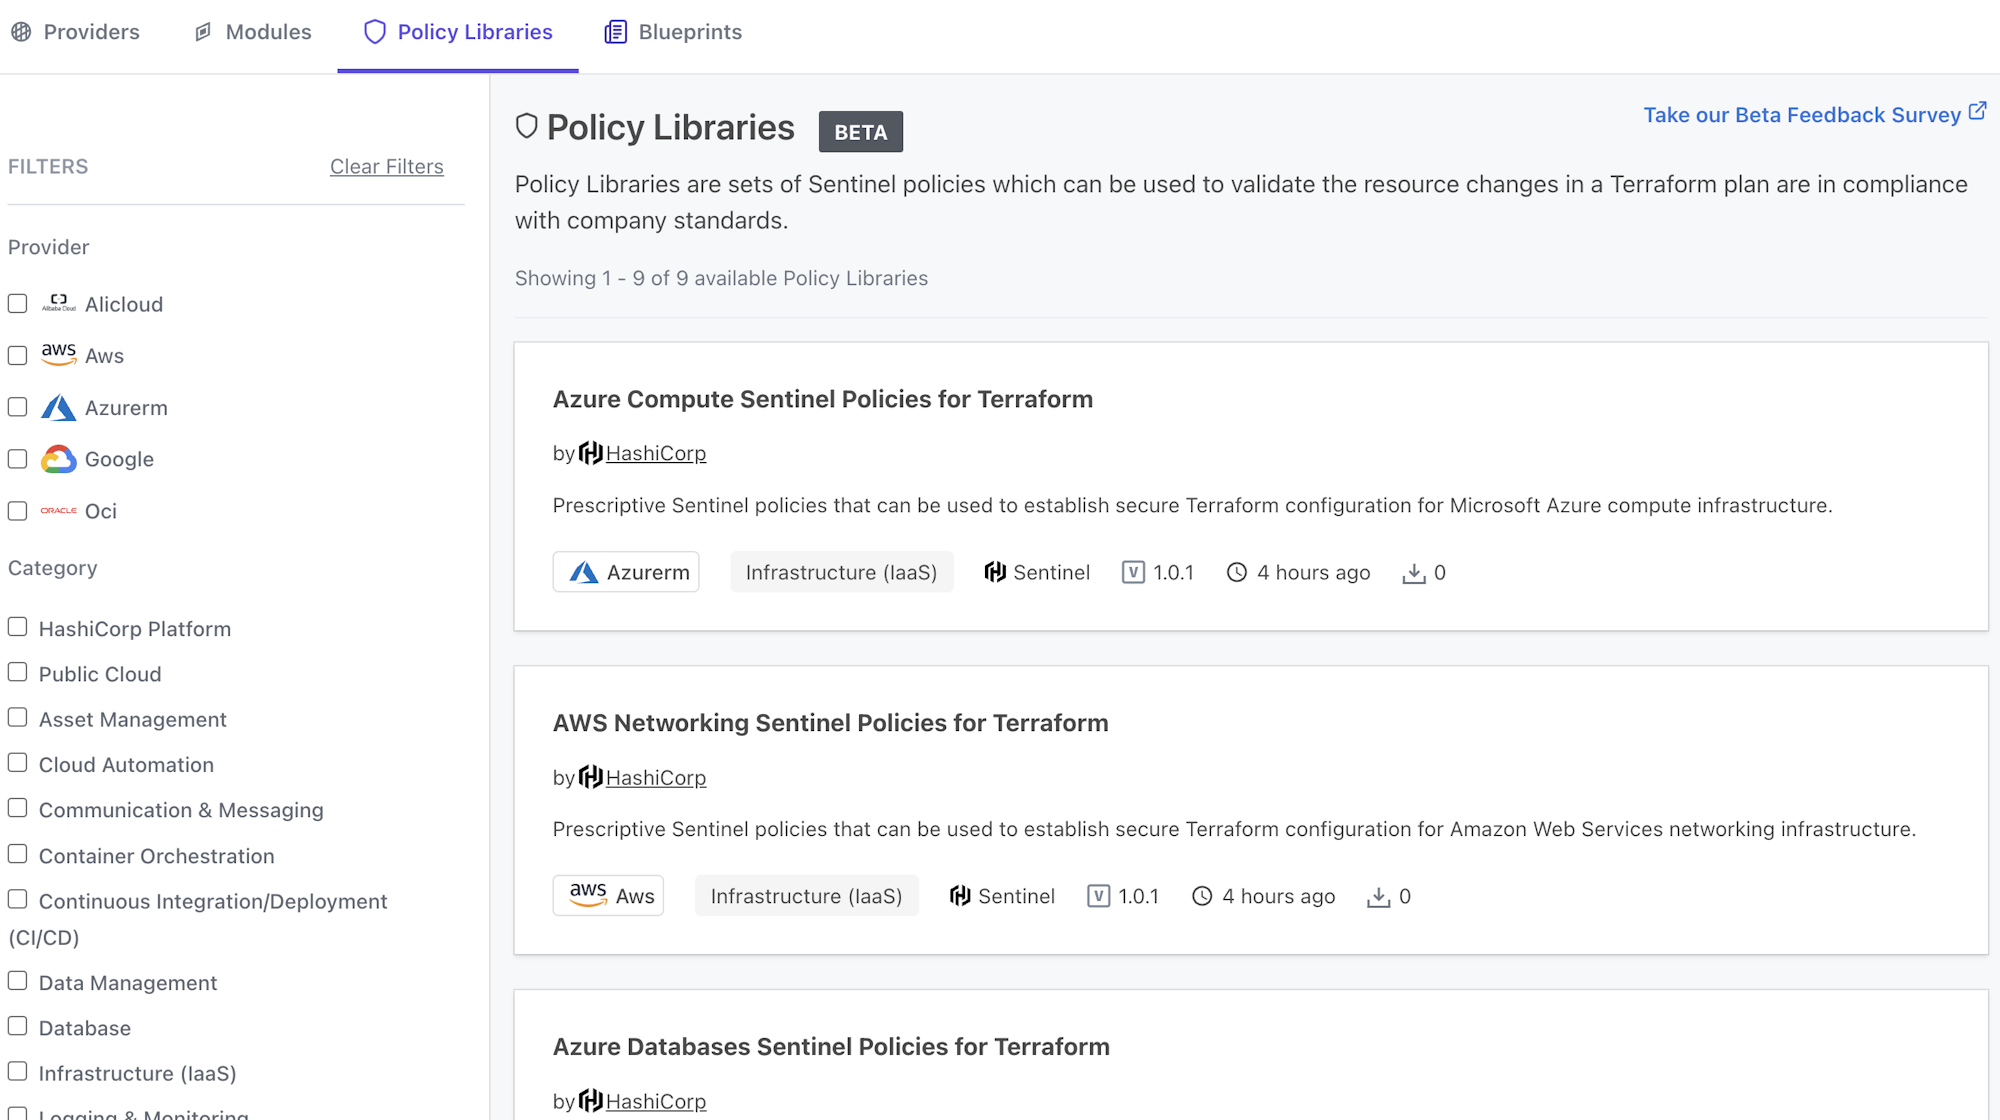This screenshot has width=2000, height=1120.
Task: Click the Clear Filters link
Action: (387, 166)
